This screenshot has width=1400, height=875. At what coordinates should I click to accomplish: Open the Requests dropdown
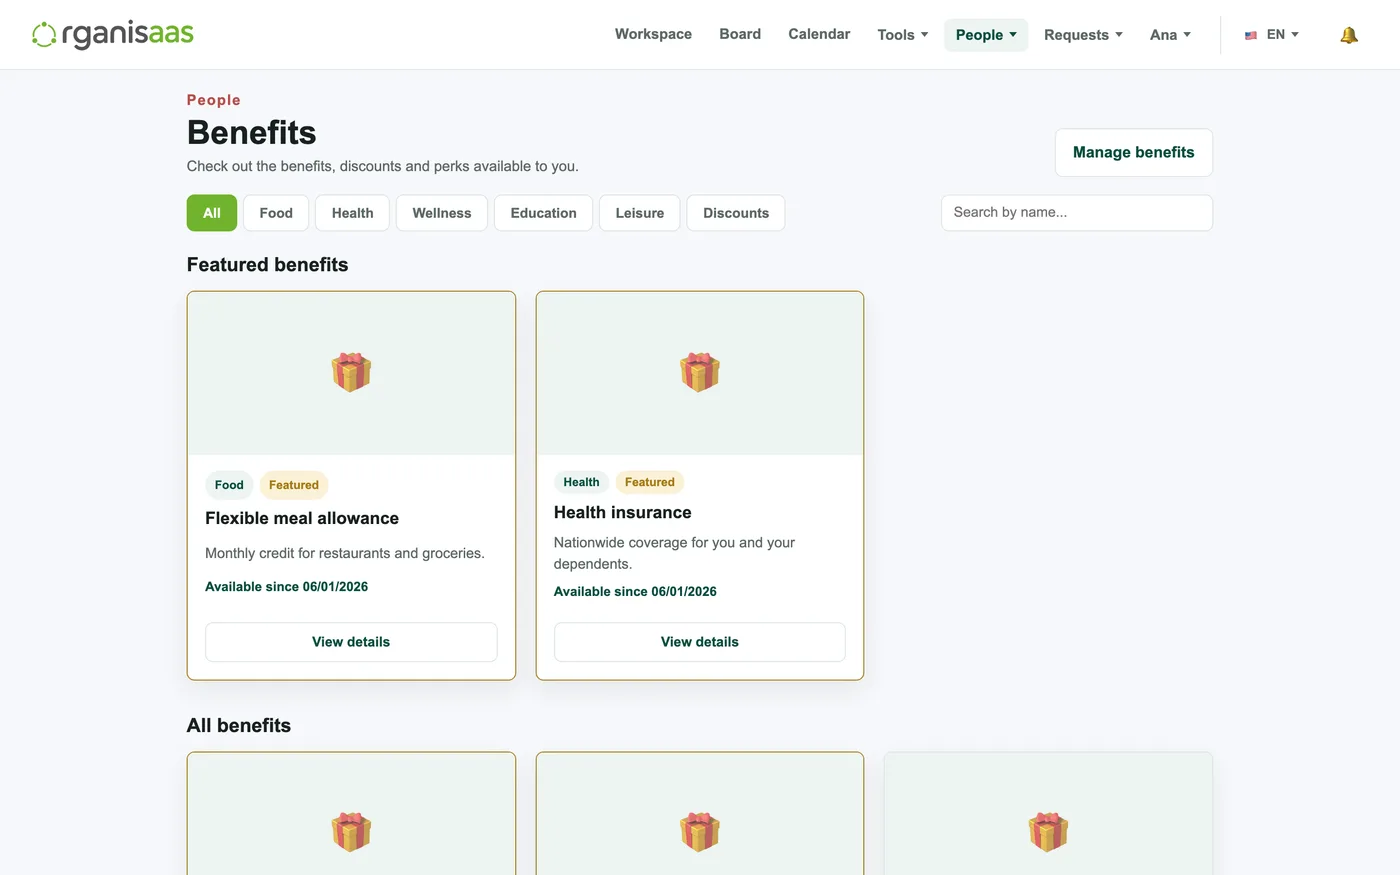coord(1083,35)
